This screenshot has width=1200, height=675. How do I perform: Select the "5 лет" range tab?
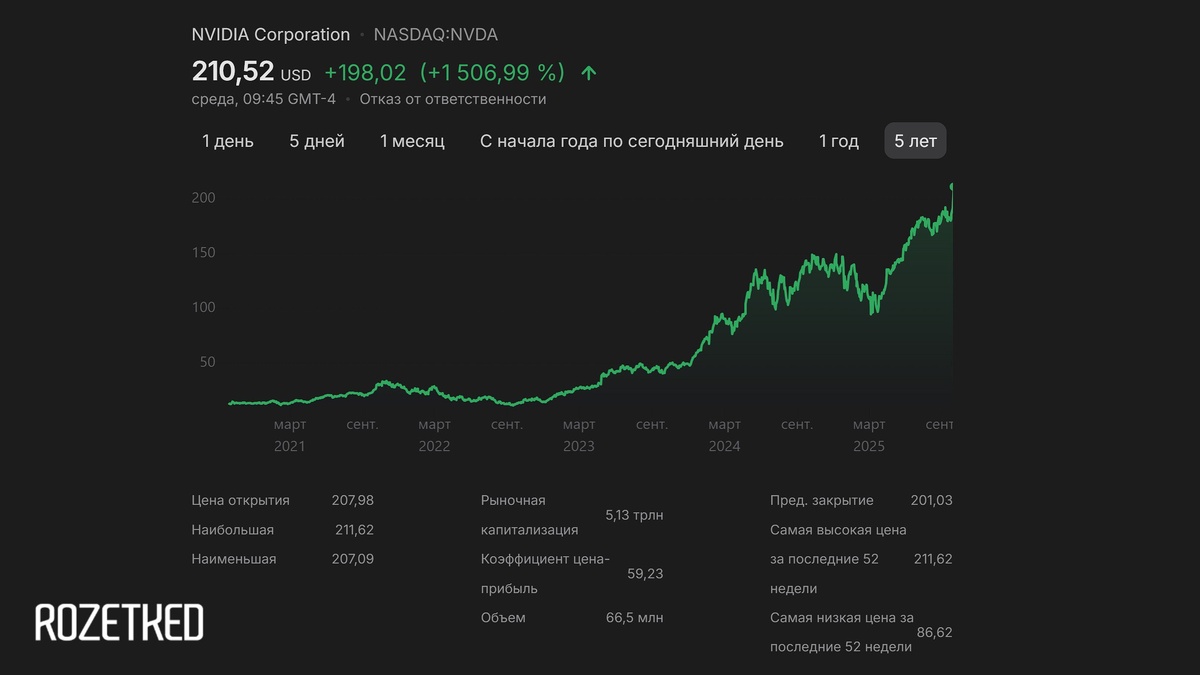(915, 141)
